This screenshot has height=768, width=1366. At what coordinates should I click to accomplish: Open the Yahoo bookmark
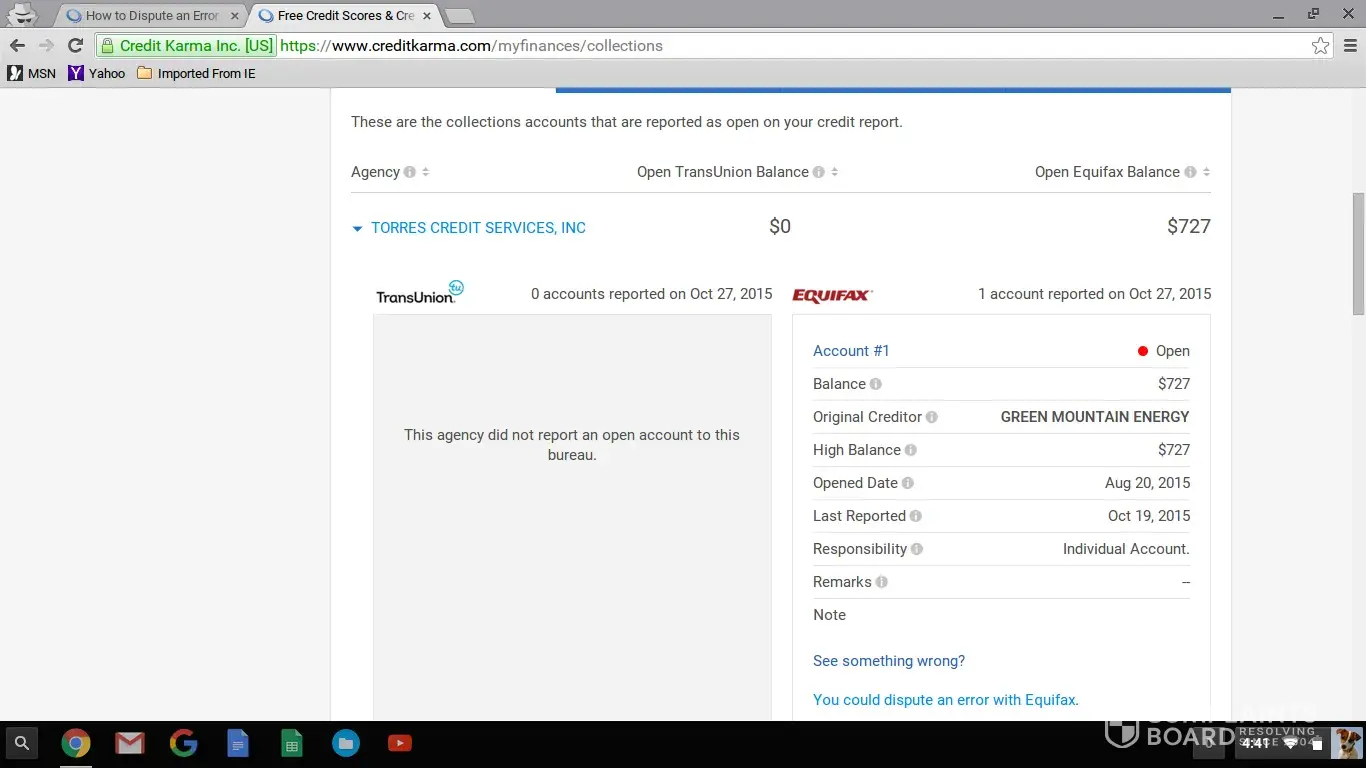click(x=97, y=73)
